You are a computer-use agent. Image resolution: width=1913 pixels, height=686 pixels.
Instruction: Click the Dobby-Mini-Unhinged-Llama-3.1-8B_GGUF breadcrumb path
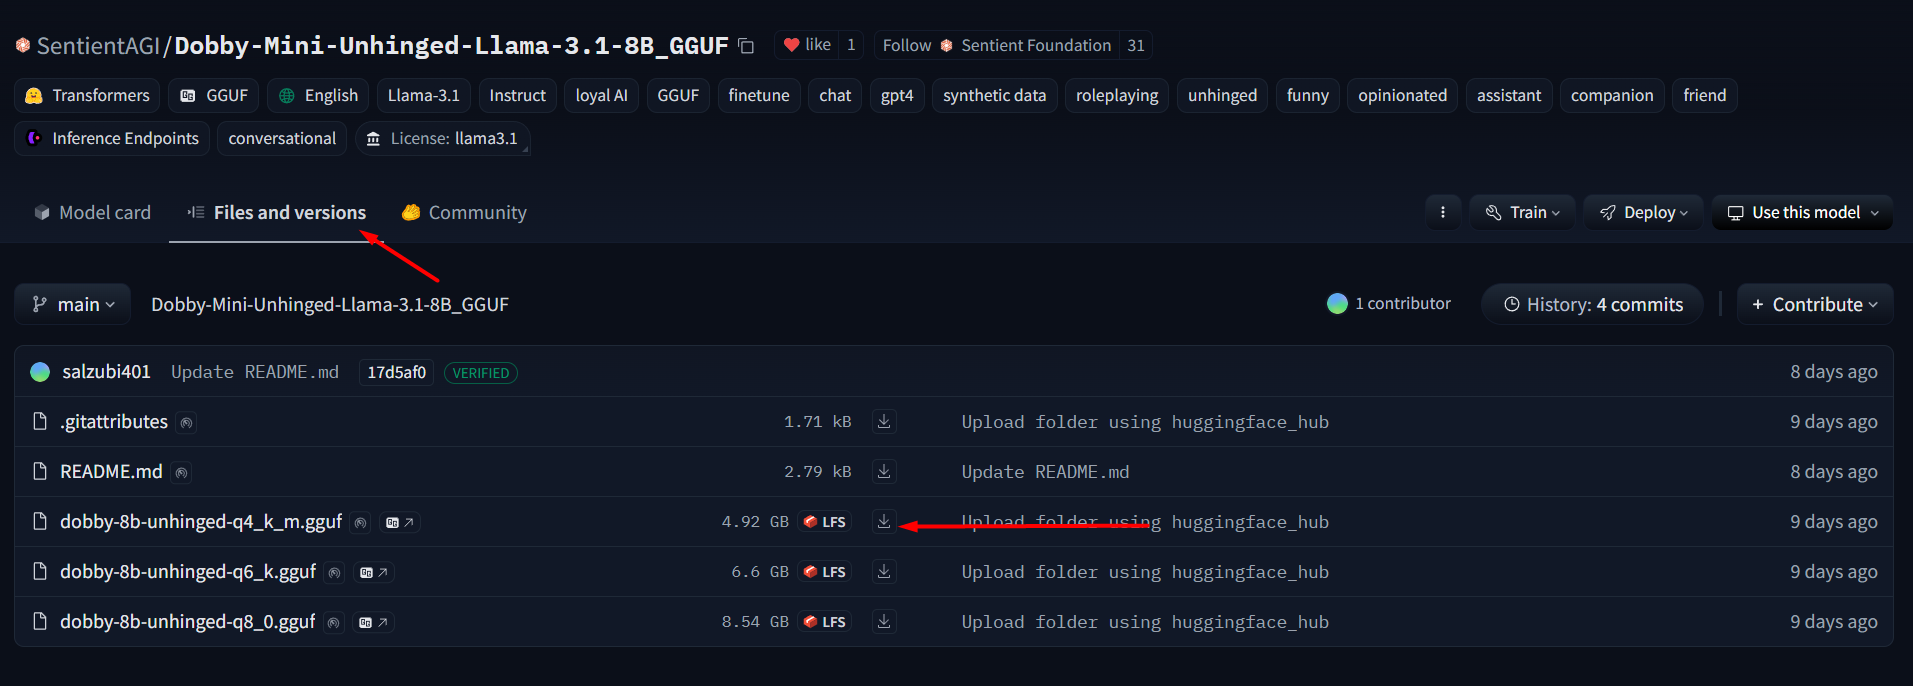(330, 304)
